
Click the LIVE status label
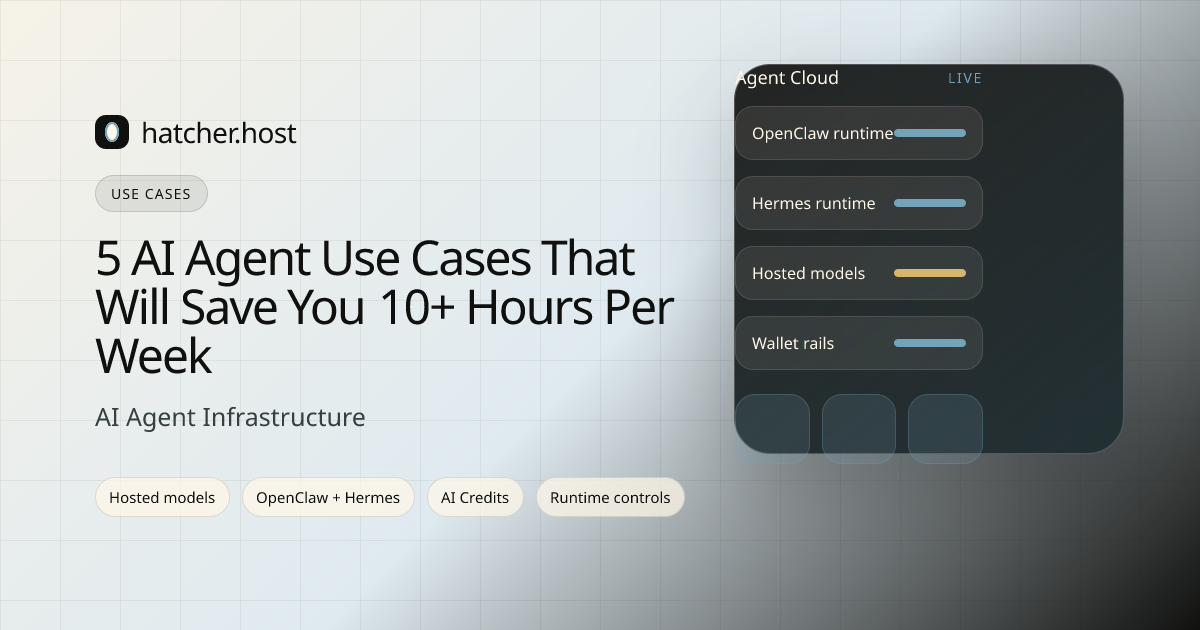click(965, 78)
